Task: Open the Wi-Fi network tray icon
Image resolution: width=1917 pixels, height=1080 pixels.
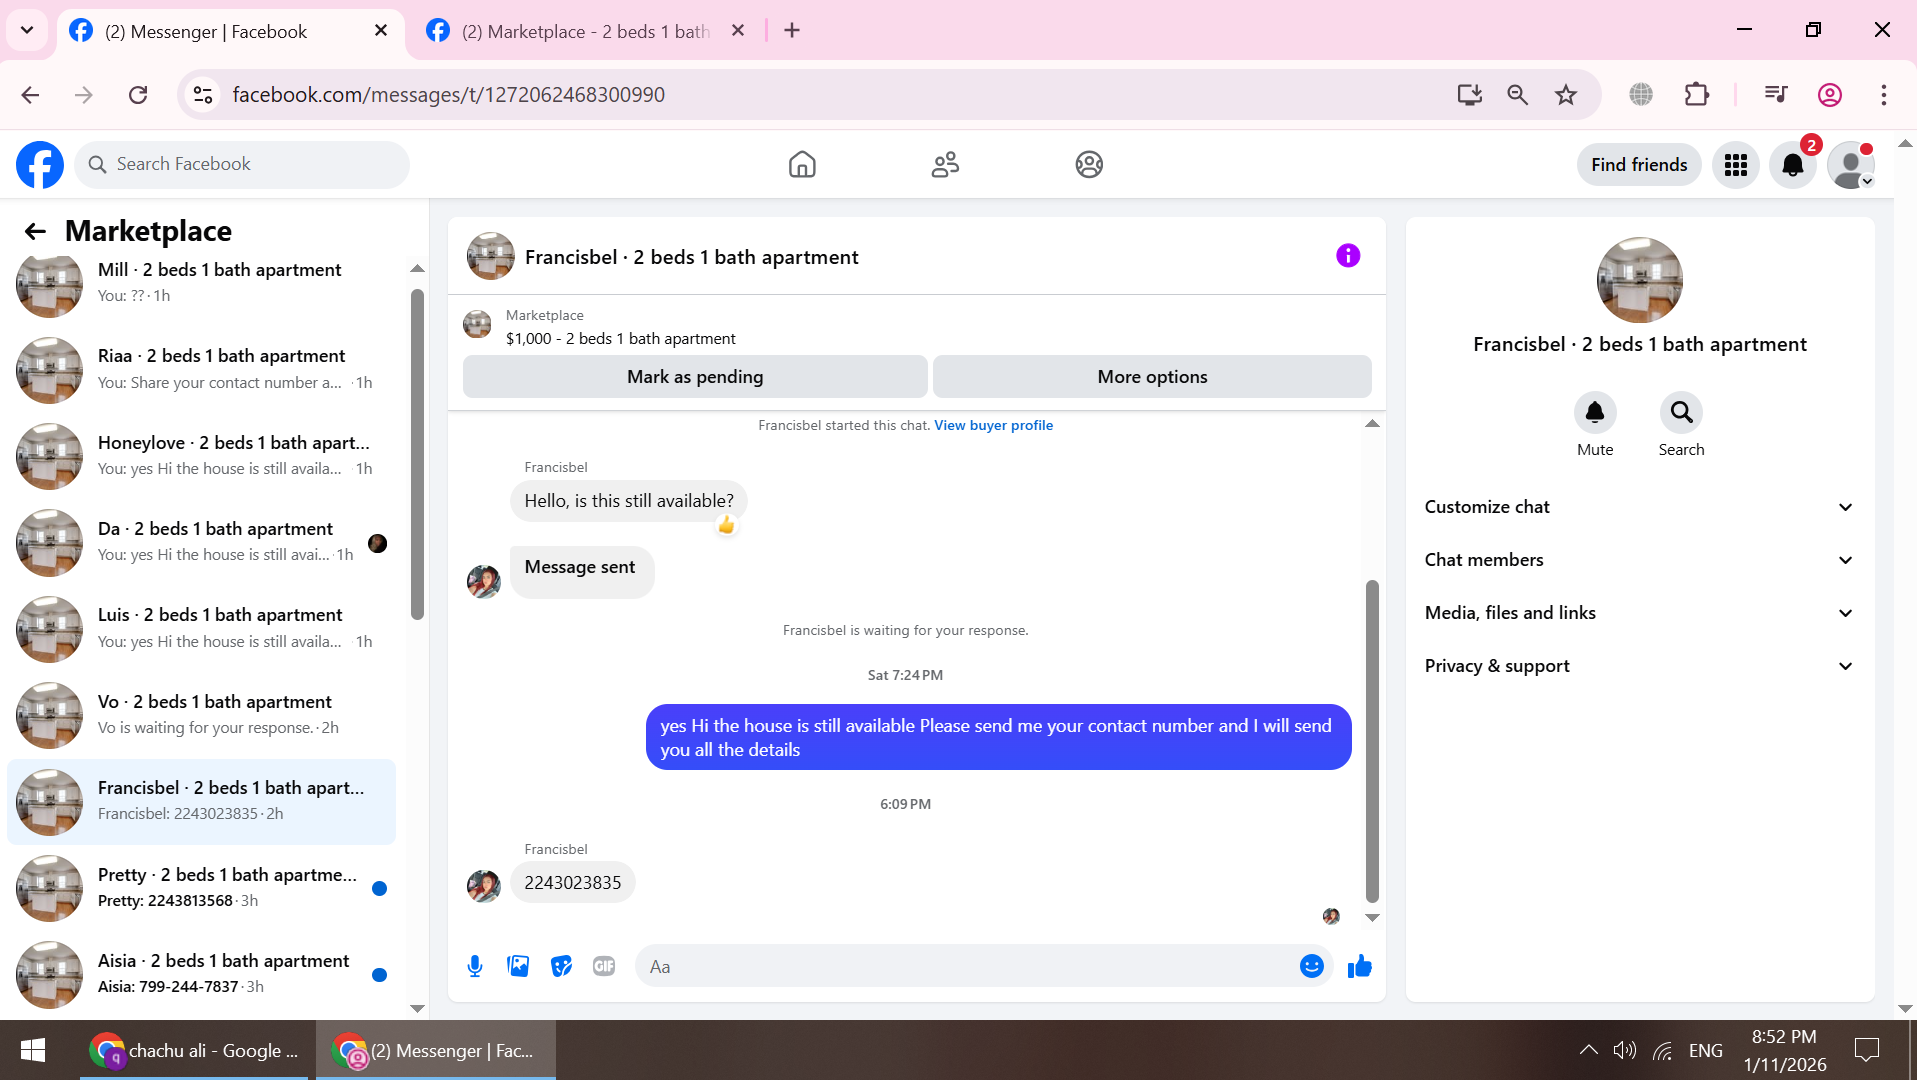Action: tap(1663, 1050)
